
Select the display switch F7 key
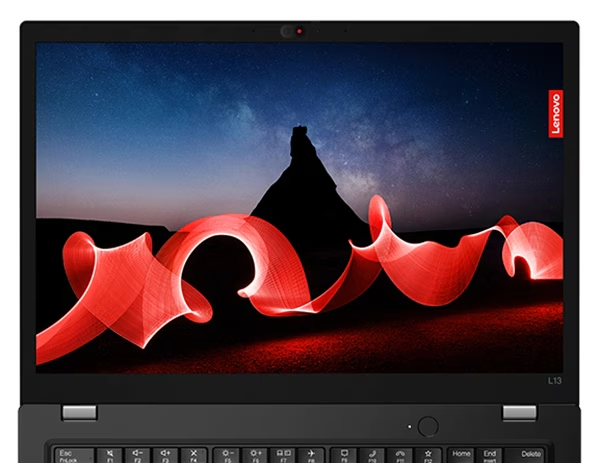pyautogui.click(x=285, y=455)
